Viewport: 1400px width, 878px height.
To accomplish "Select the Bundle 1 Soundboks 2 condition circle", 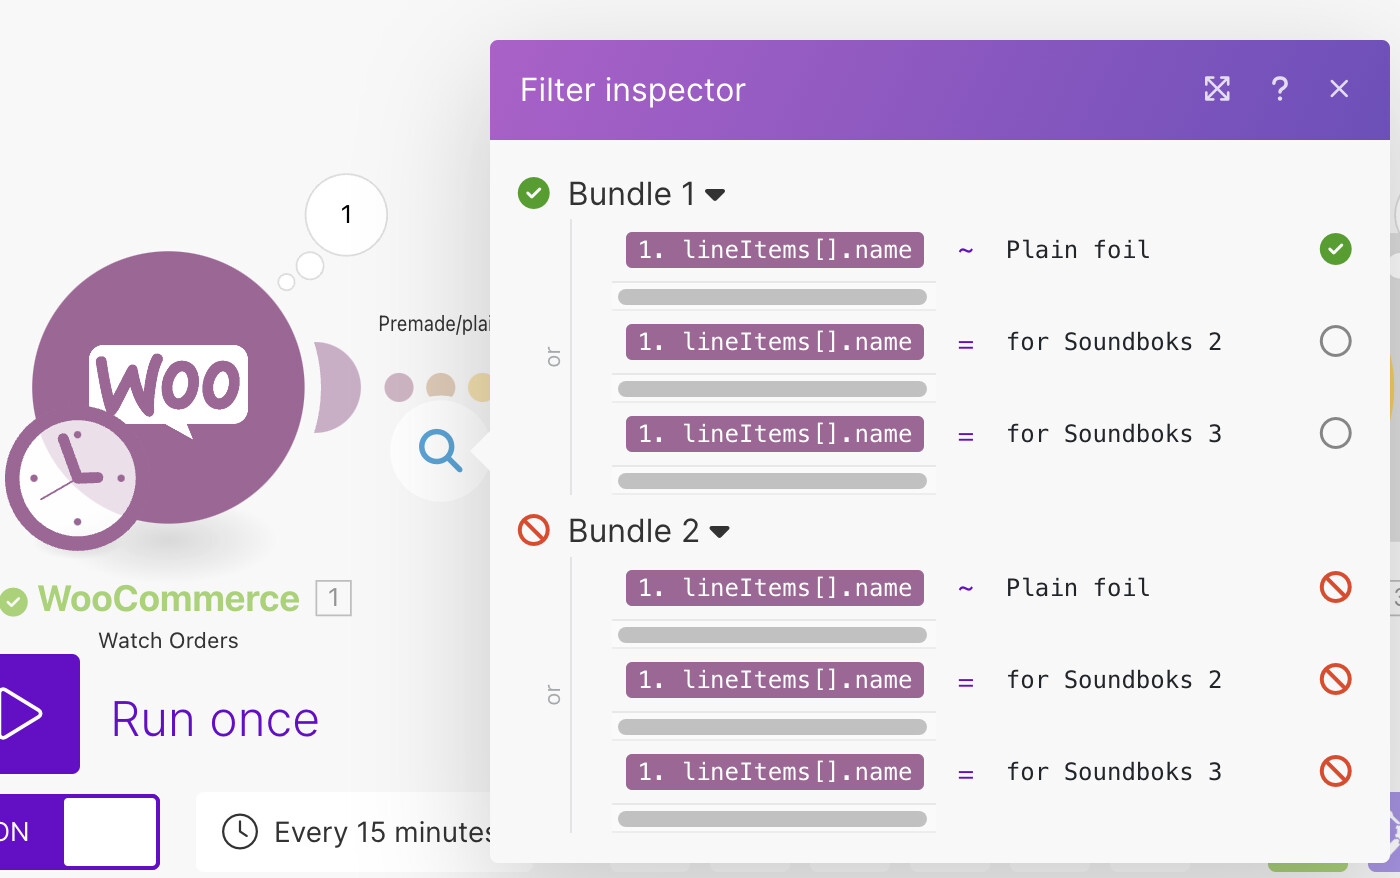I will coord(1335,341).
